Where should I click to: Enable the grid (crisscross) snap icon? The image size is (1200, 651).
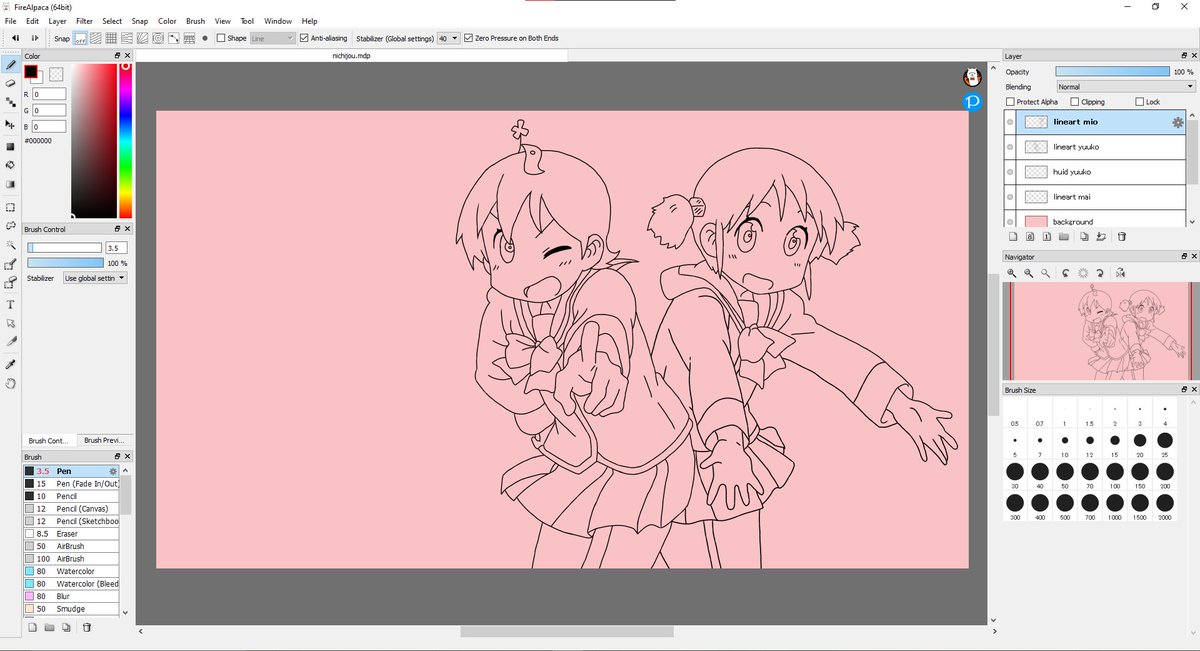pyautogui.click(x=112, y=38)
